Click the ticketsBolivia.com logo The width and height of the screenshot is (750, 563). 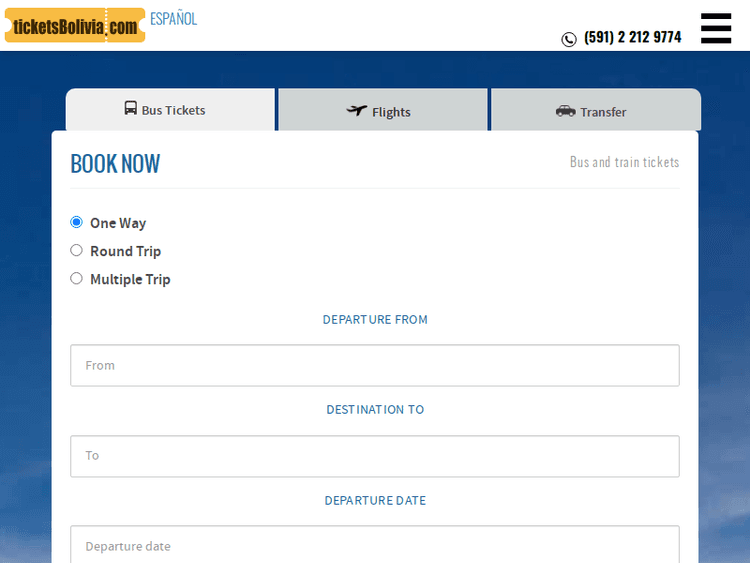[x=75, y=25]
